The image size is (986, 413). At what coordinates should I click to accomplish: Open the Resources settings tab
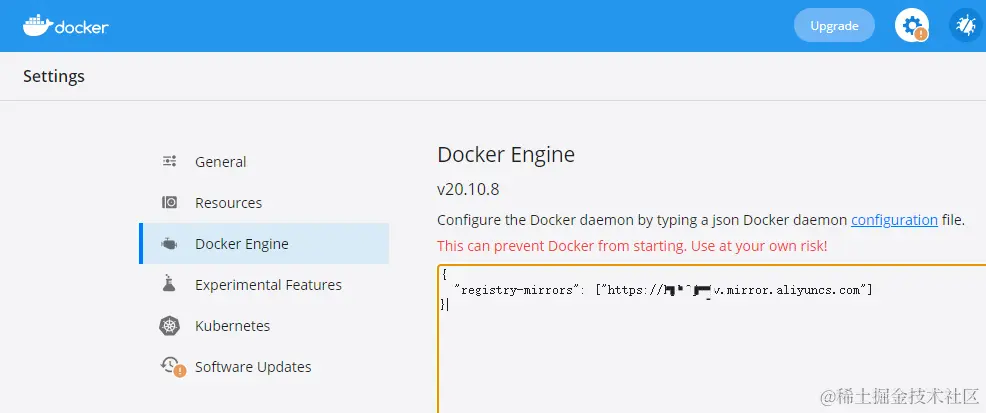[264, 203]
